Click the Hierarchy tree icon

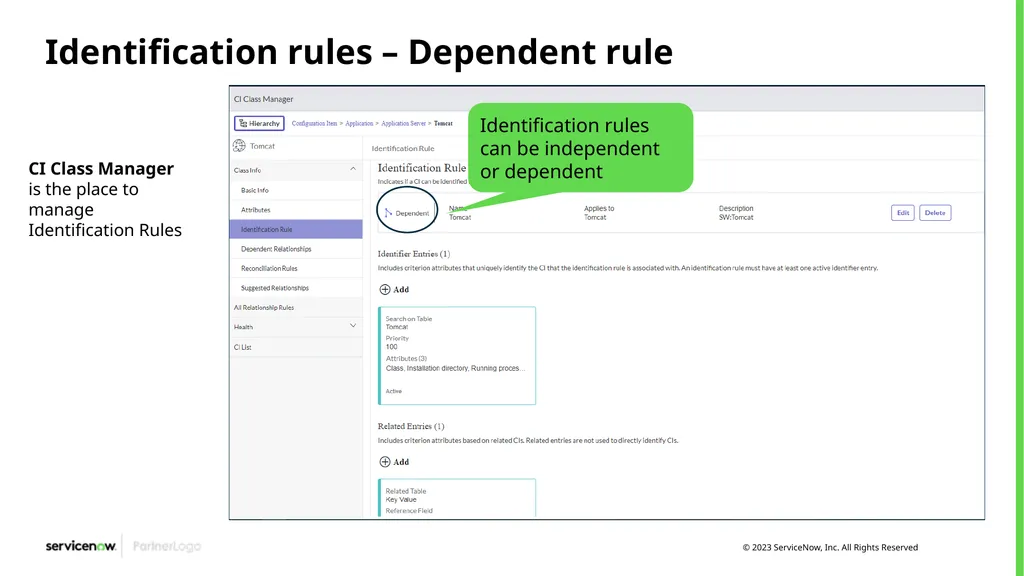point(243,123)
